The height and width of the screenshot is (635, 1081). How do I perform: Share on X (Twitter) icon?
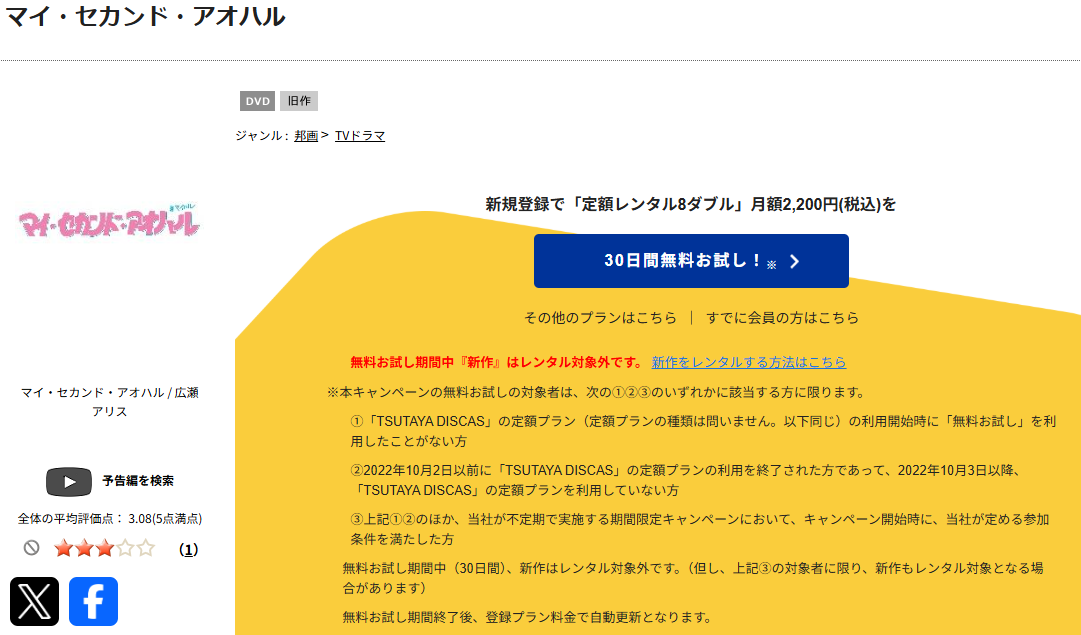click(x=34, y=601)
